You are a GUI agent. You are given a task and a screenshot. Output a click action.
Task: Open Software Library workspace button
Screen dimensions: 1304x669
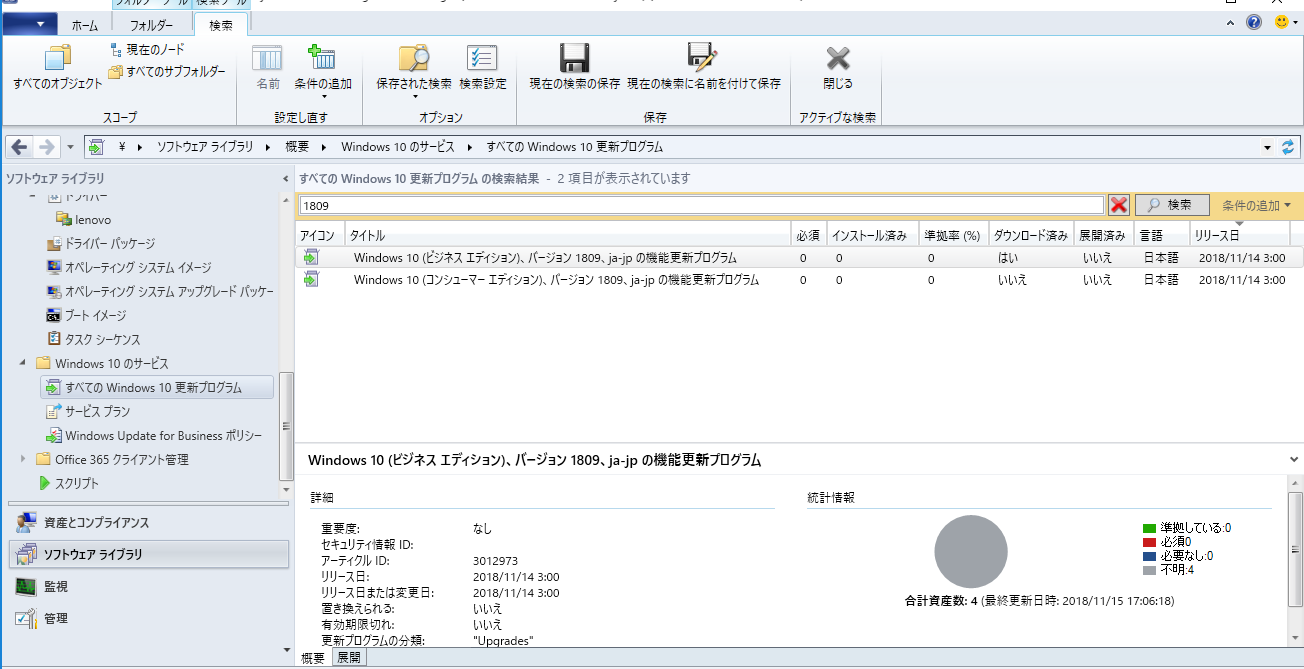pyautogui.click(x=148, y=554)
